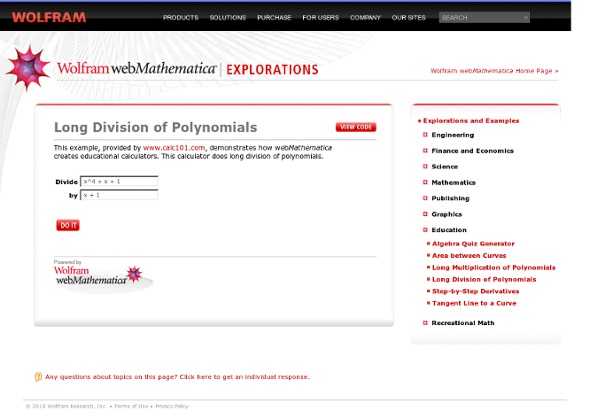Open Algebra Quiz Generator example
This screenshot has height=419, width=600.
[x=473, y=244]
